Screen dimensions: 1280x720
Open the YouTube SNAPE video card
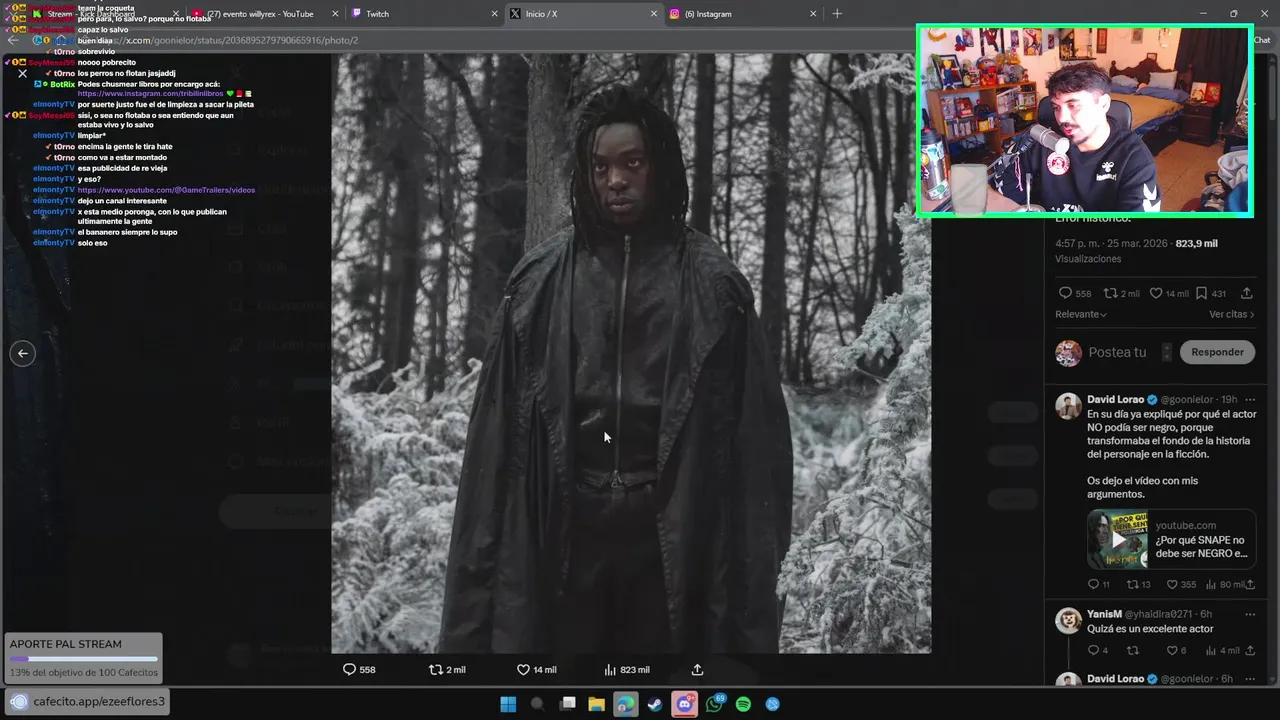[1171, 539]
